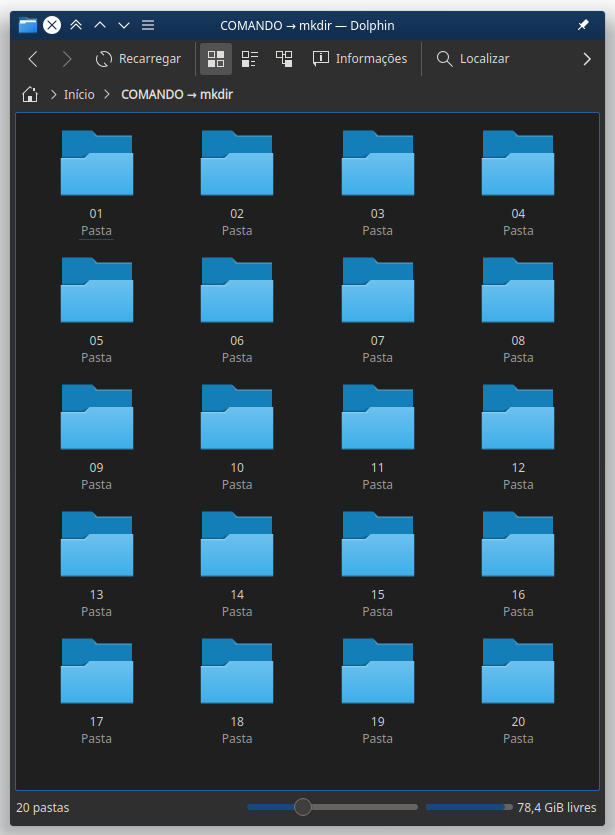Toggle the Informações panel
The image size is (615, 835).
(360, 59)
